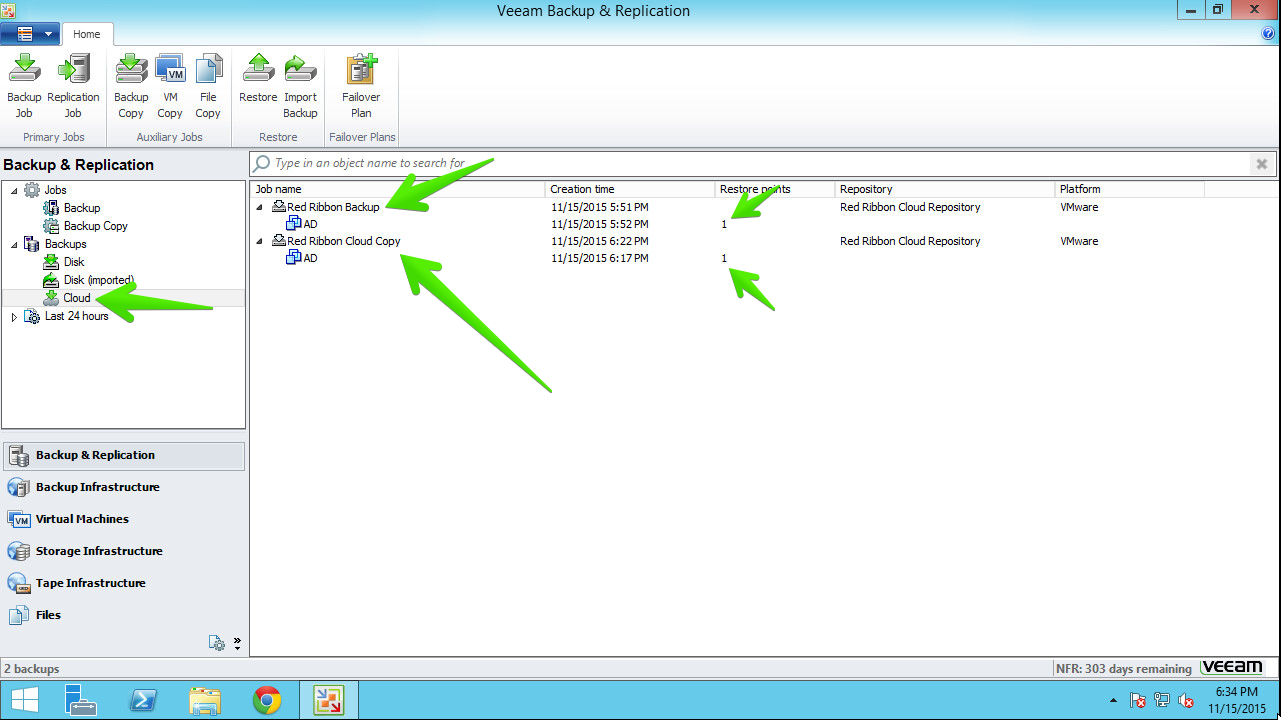Sort by Platform column header
Viewport: 1281px width, 720px height.
(x=1130, y=189)
